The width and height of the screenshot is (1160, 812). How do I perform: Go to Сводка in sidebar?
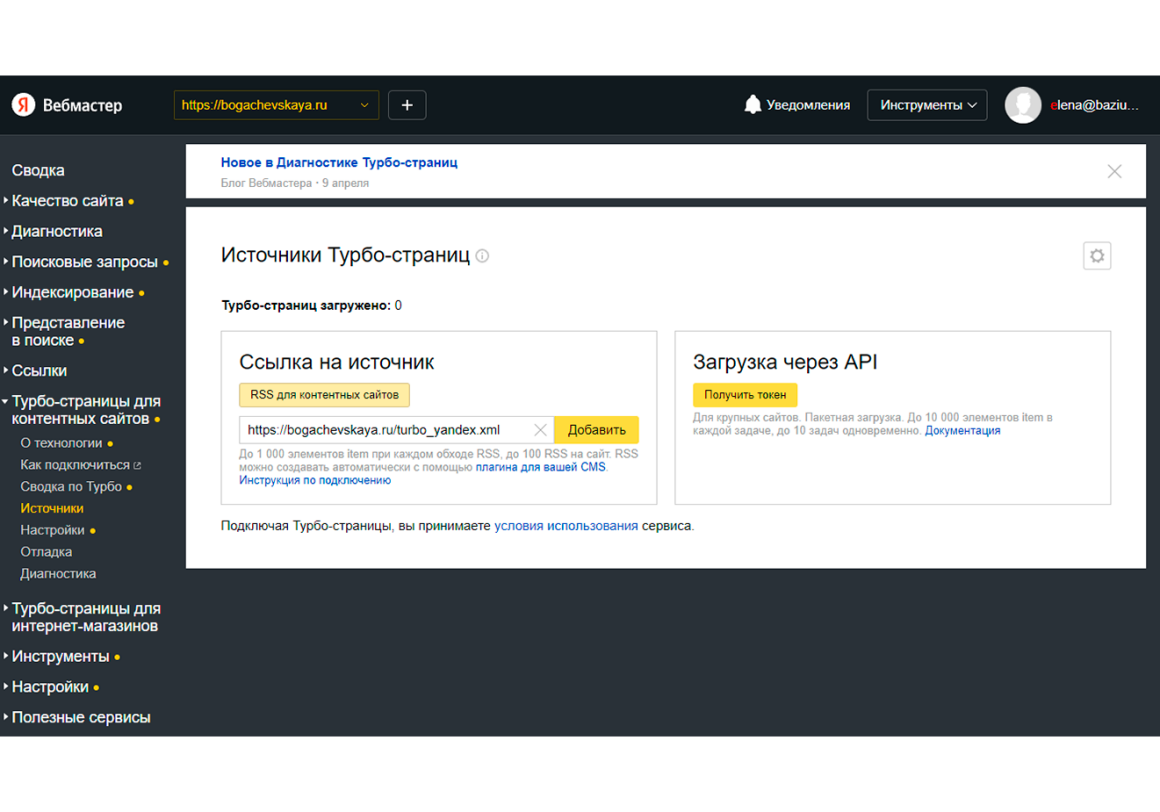(38, 170)
